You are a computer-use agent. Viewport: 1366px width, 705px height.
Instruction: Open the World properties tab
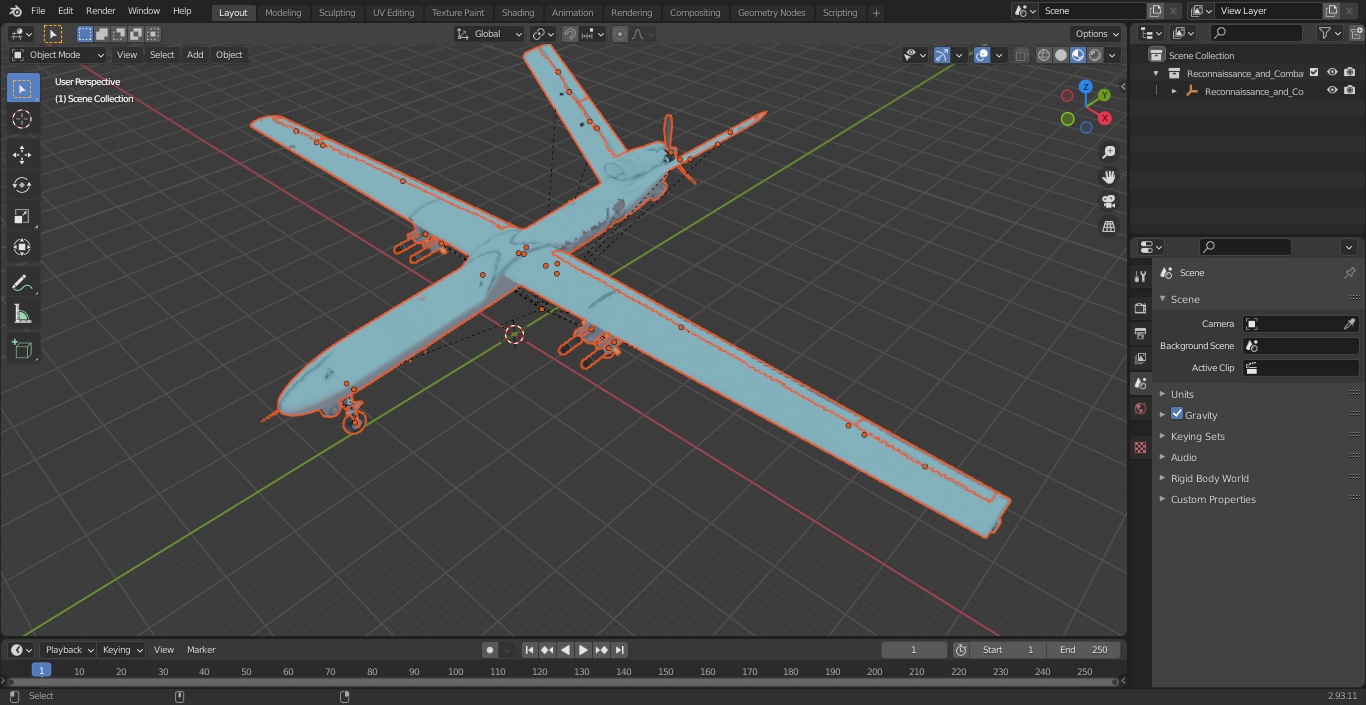[1140, 408]
